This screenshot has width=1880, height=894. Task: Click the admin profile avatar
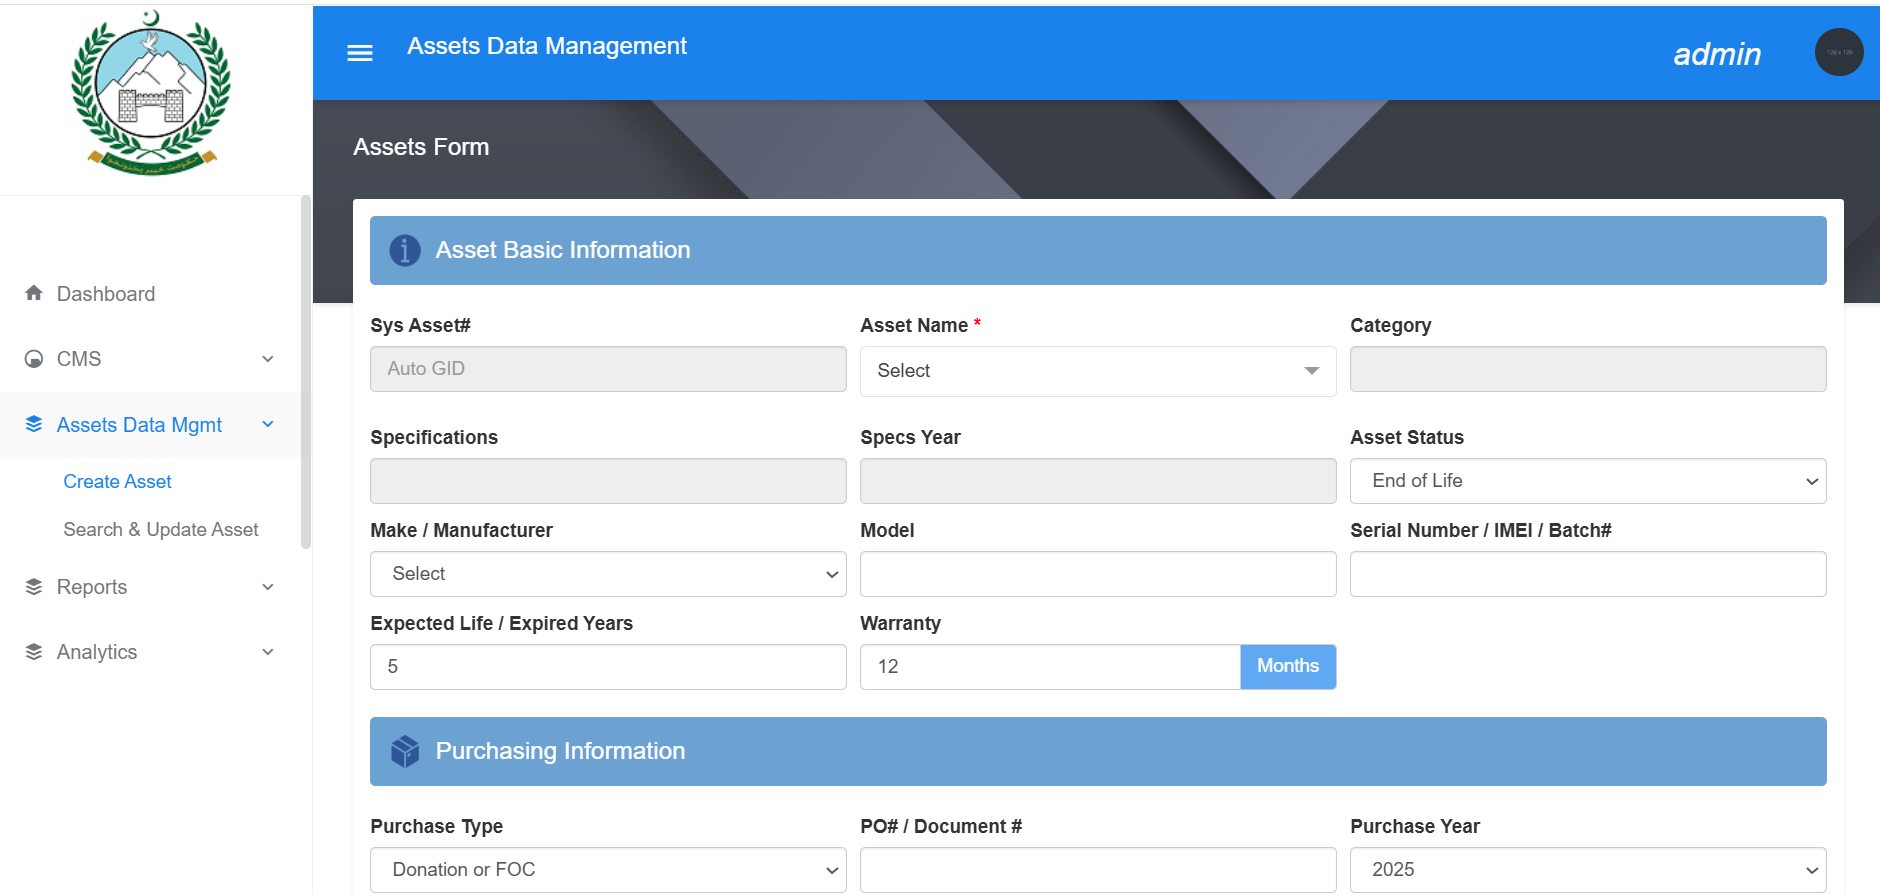(1838, 52)
